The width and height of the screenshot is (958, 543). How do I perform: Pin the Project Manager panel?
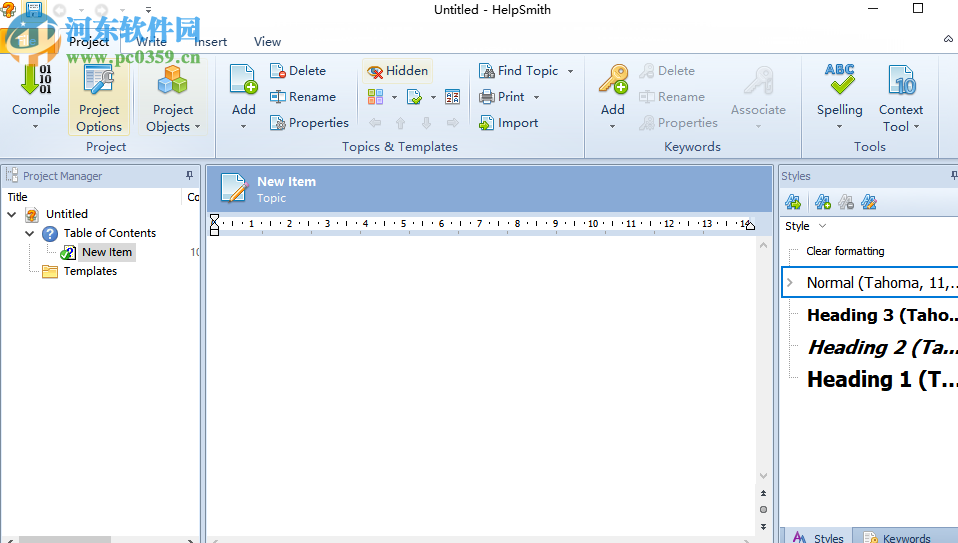point(189,176)
